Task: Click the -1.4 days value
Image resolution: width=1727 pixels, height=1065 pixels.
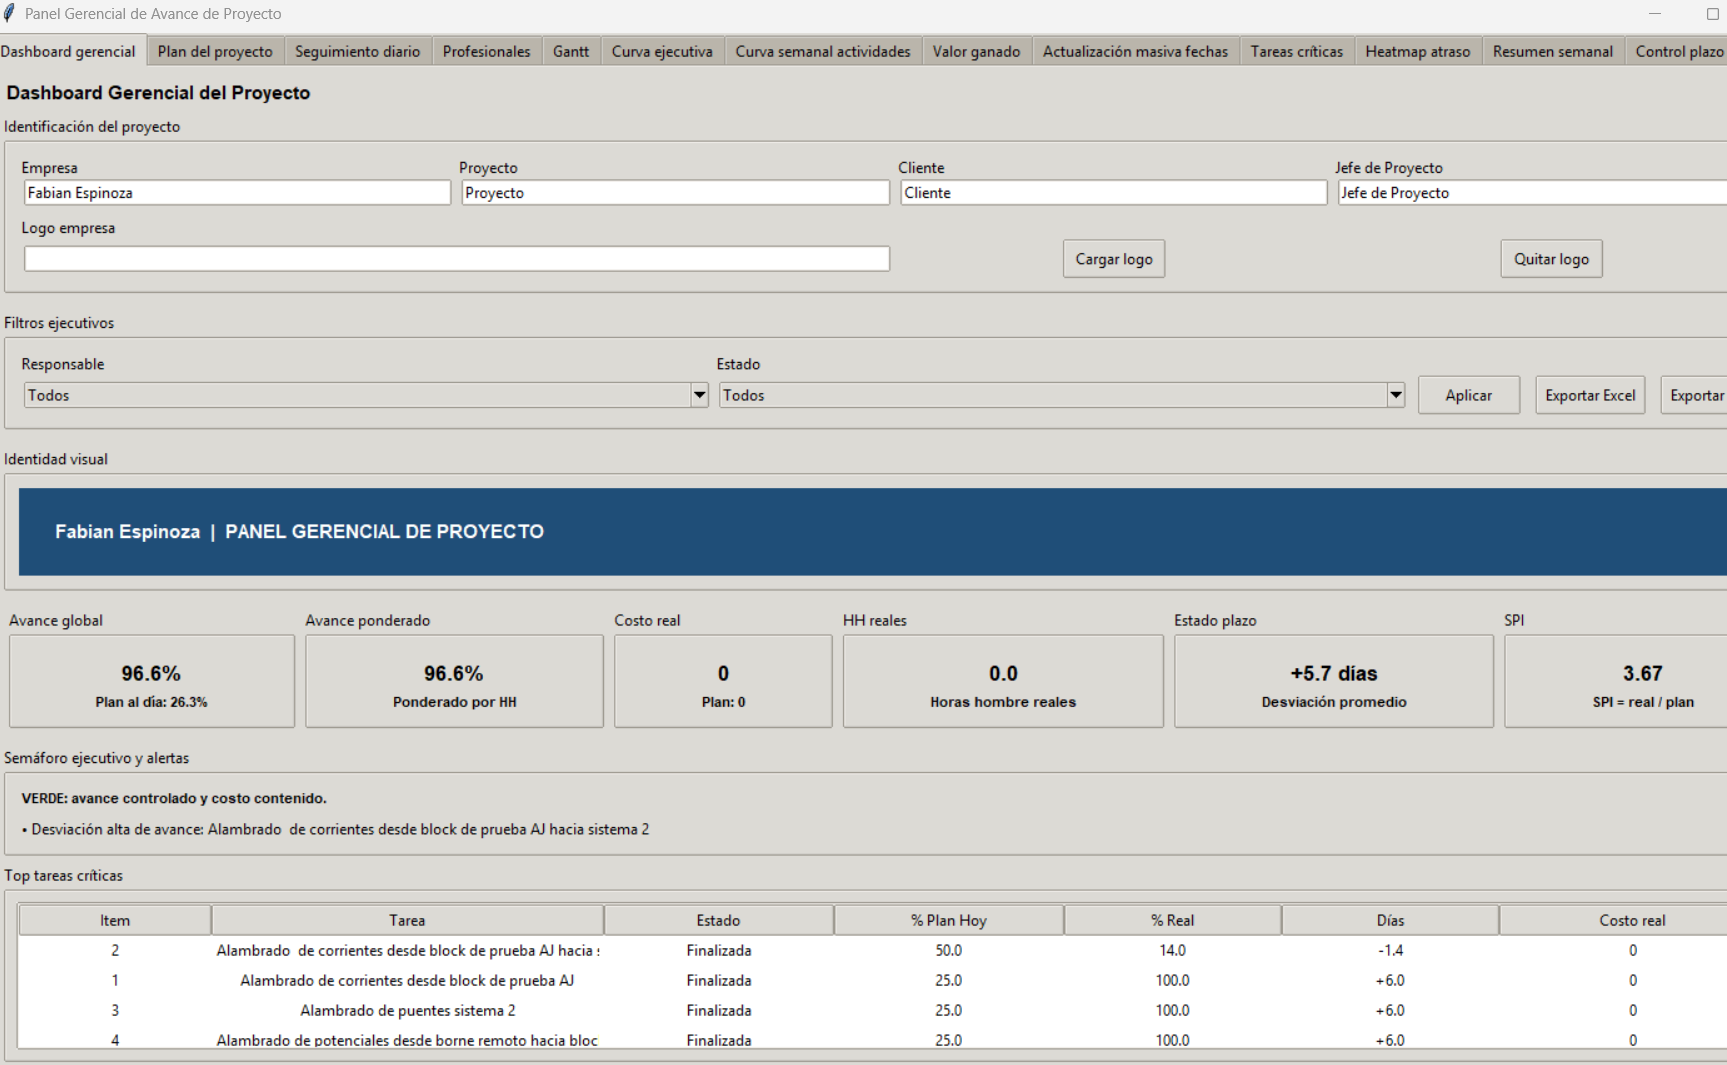Action: point(1390,950)
